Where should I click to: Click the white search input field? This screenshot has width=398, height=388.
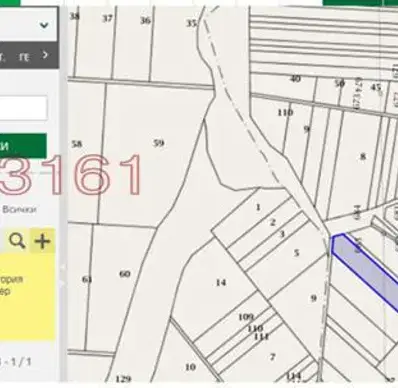click(x=23, y=108)
